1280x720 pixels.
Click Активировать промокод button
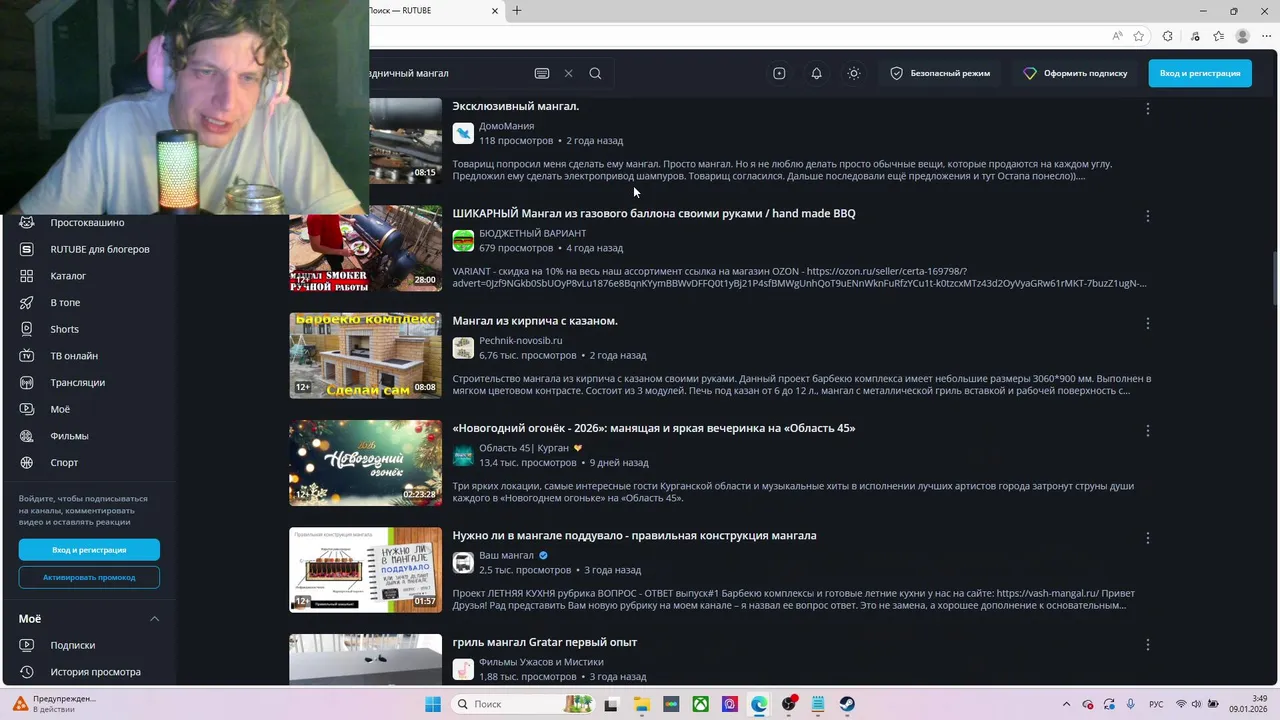pos(89,577)
